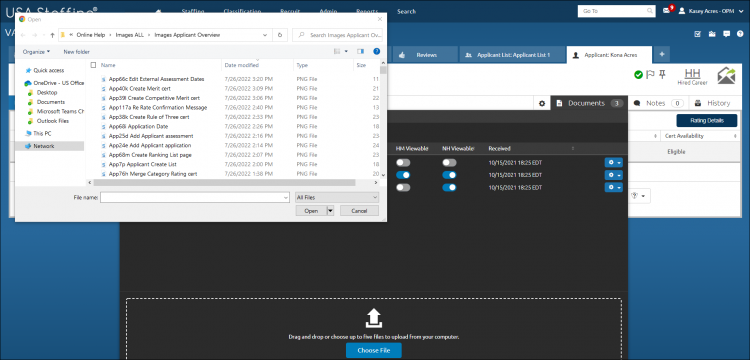The height and width of the screenshot is (360, 750).
Task: Disable NH Viewable on third document row
Action: coord(449,187)
